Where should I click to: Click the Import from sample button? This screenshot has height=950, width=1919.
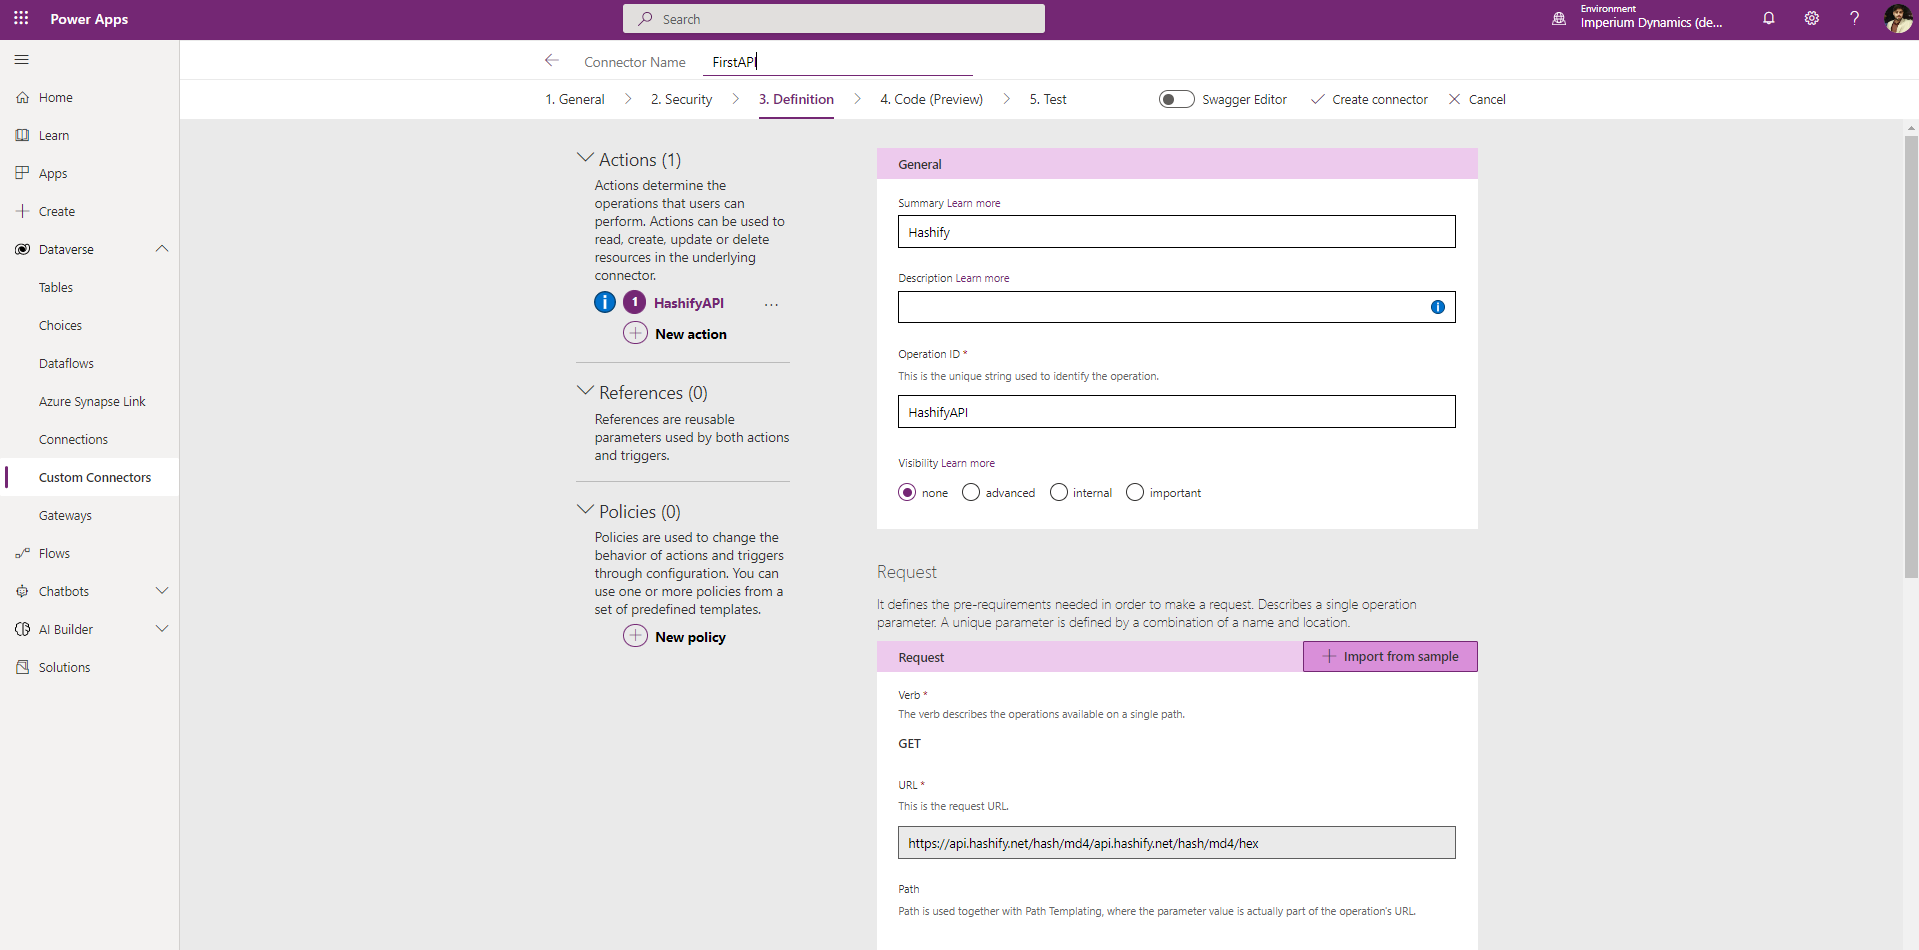[1390, 656]
